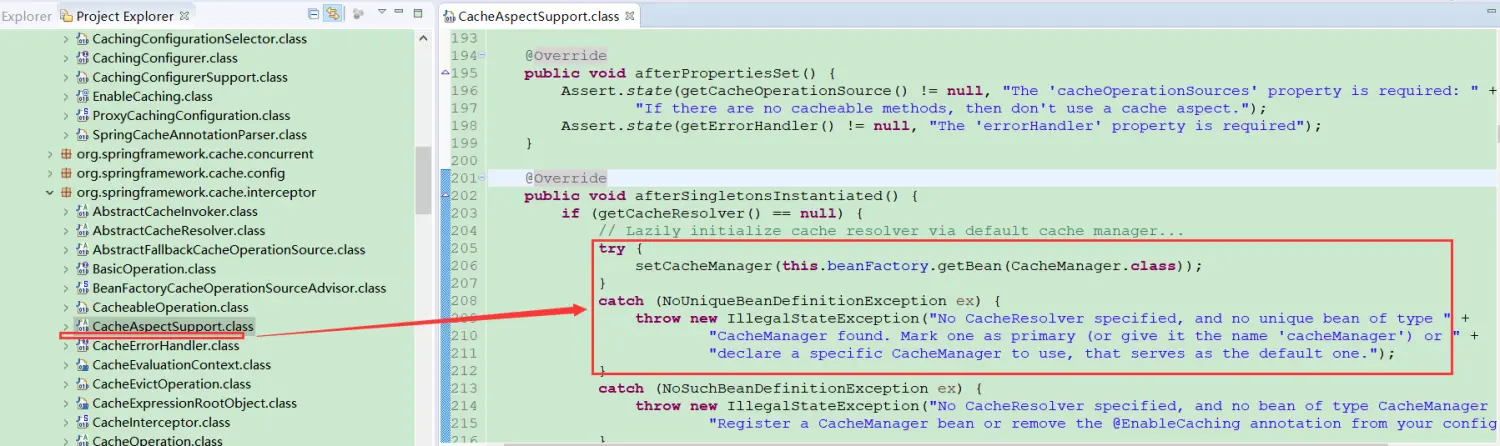Click Collapse All in Project Explorer toolbar
The height and width of the screenshot is (446, 1500).
click(x=314, y=14)
